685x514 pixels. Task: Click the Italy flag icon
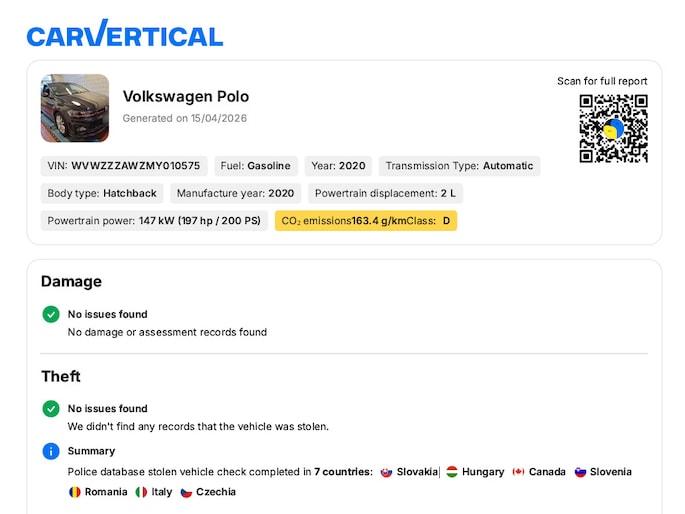pos(141,492)
